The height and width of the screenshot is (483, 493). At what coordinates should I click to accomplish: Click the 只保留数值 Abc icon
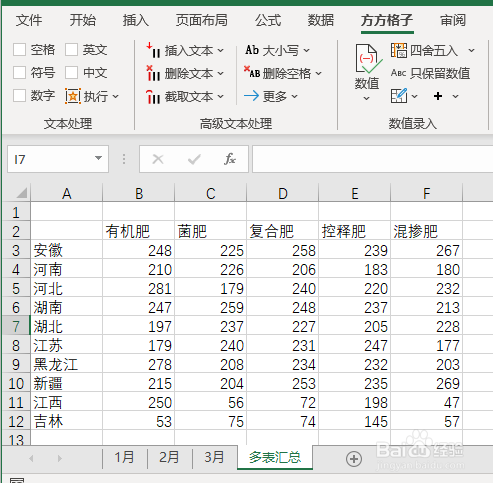pyautogui.click(x=398, y=73)
